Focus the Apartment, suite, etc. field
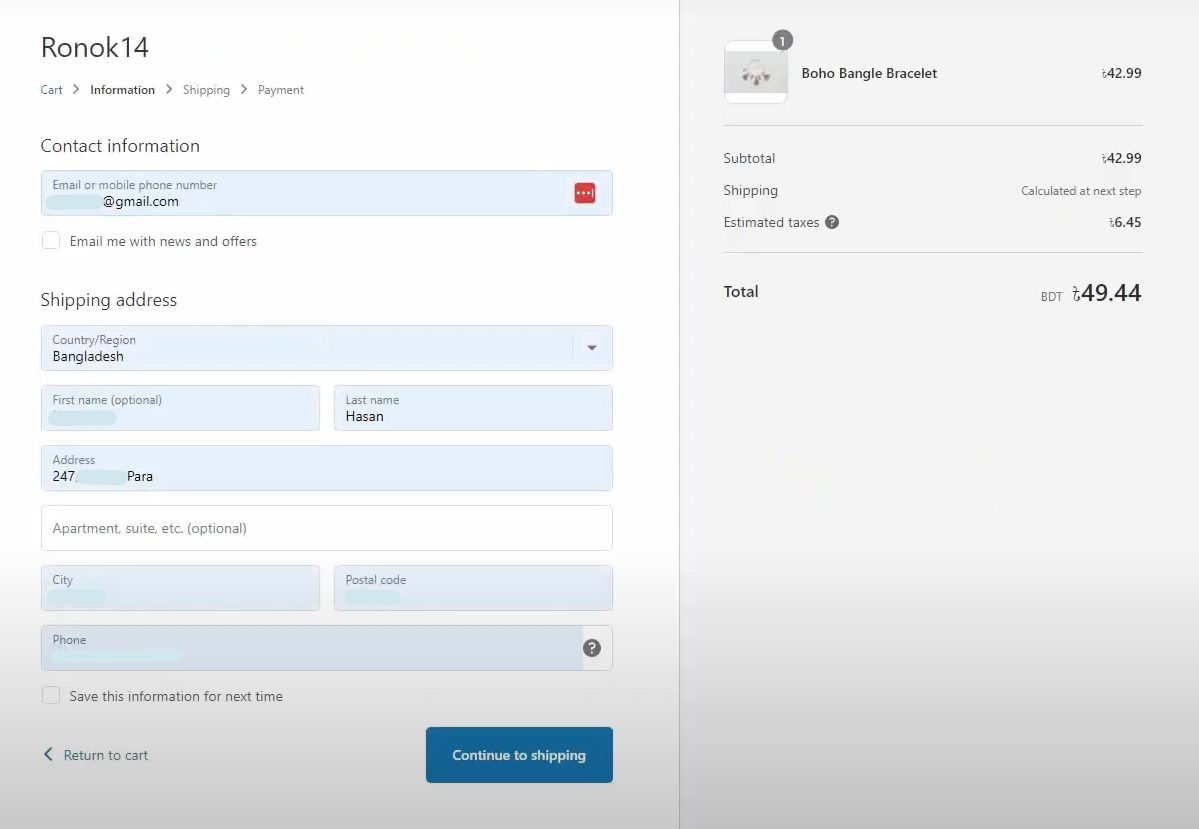 point(326,528)
